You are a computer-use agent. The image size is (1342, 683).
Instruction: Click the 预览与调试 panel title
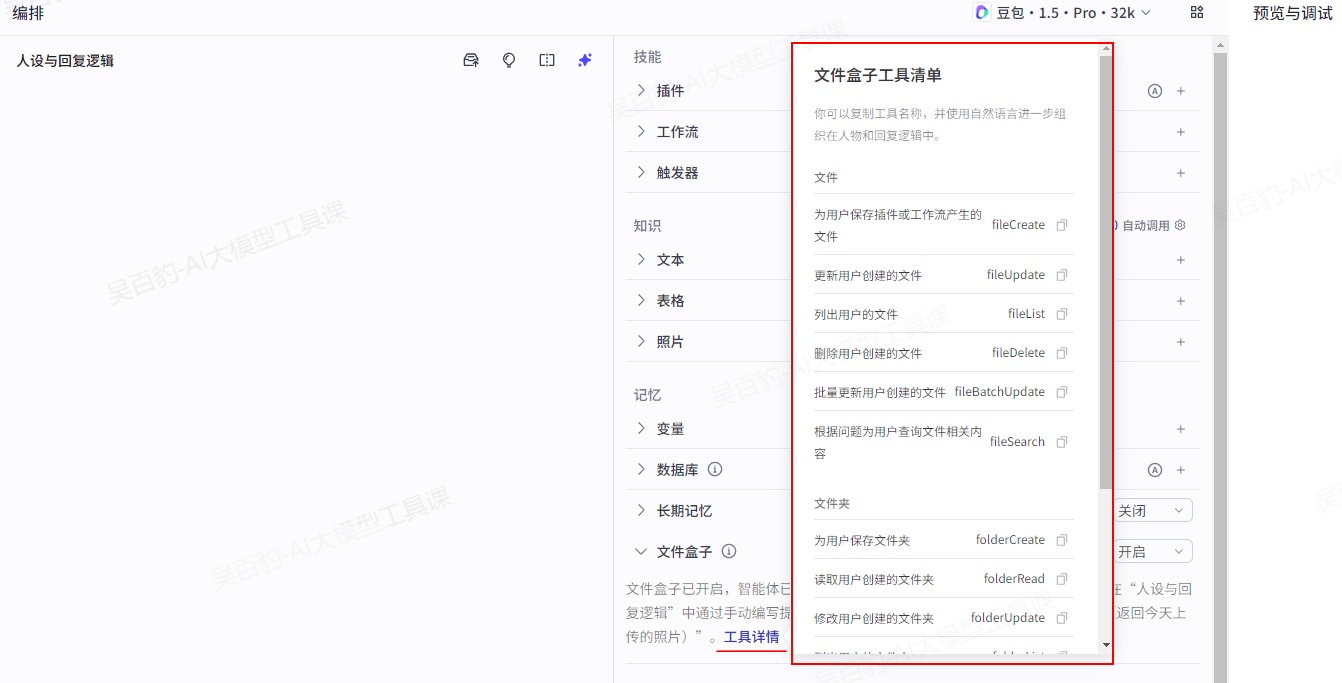click(1292, 13)
